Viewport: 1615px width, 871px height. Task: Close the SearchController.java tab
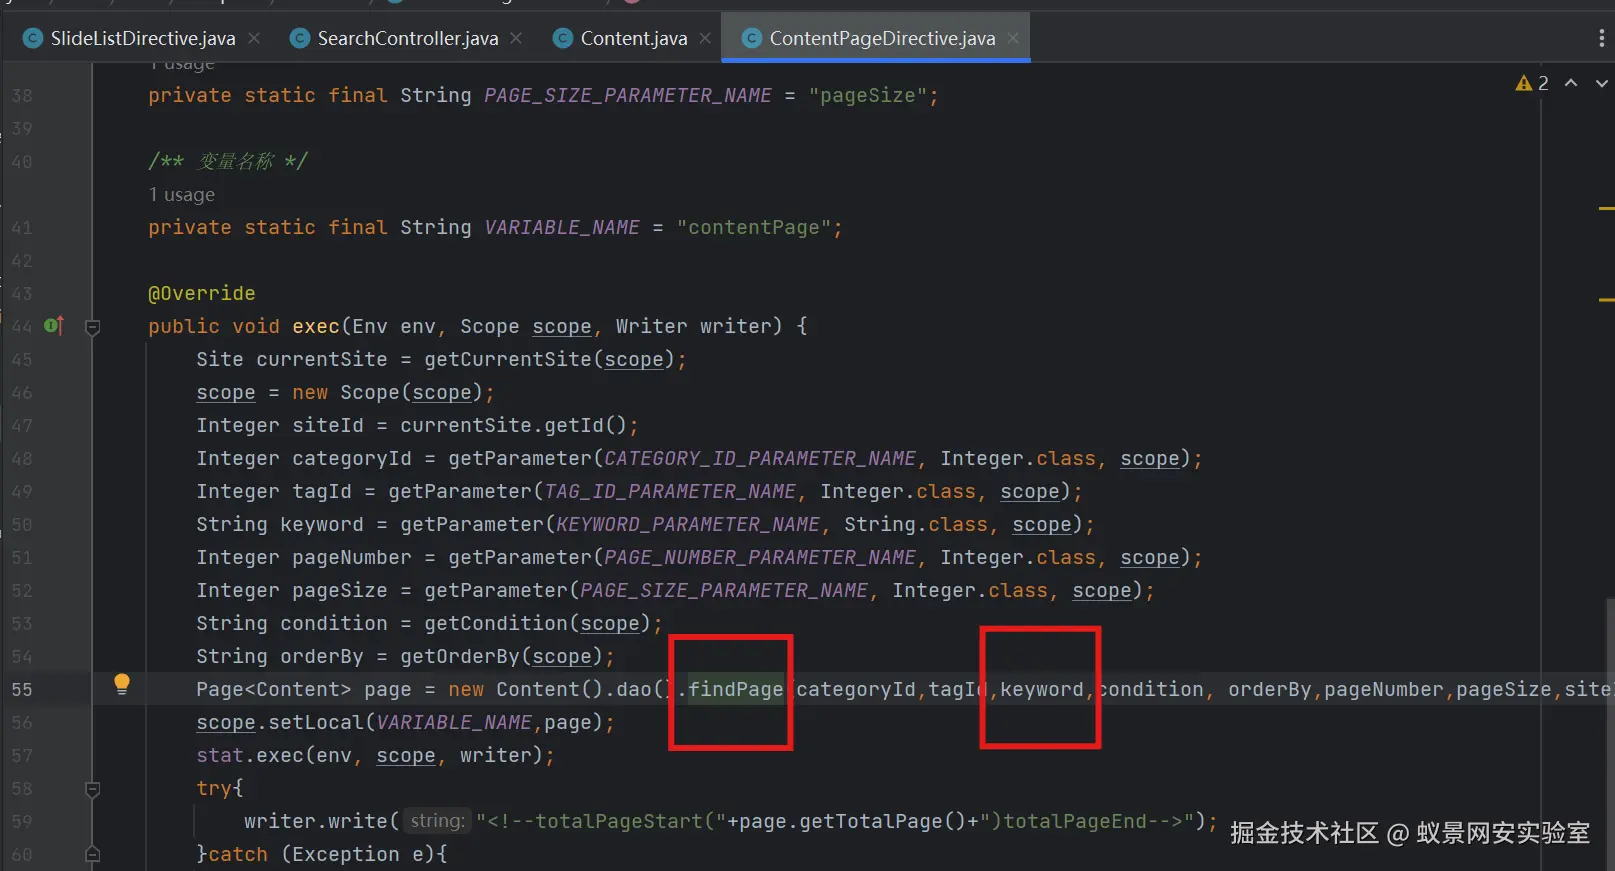(x=516, y=38)
